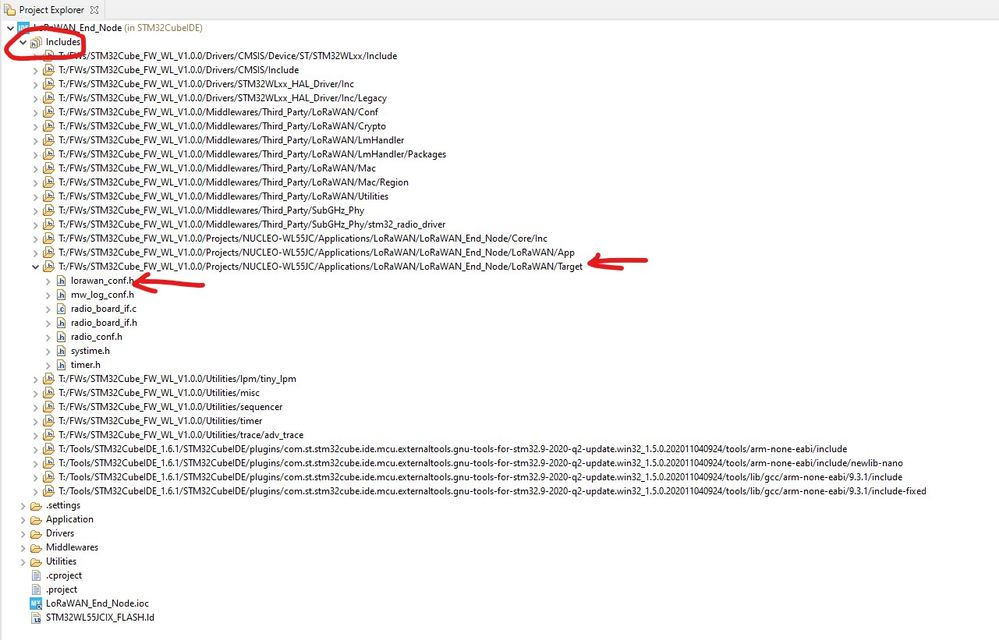
Task: Click the Application folder icon
Action: tap(36, 520)
